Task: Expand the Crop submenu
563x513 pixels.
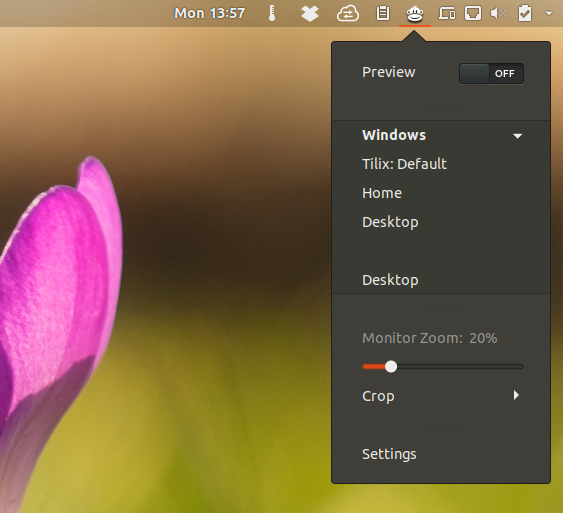Action: pos(441,396)
